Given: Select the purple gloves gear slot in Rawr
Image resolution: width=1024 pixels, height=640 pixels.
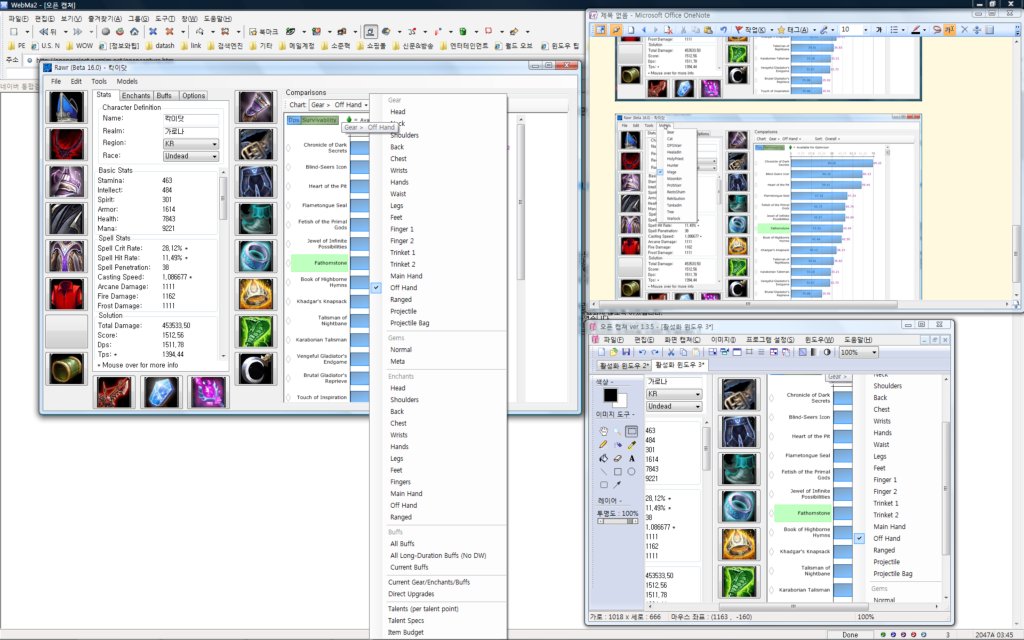Looking at the screenshot, I should [256, 107].
